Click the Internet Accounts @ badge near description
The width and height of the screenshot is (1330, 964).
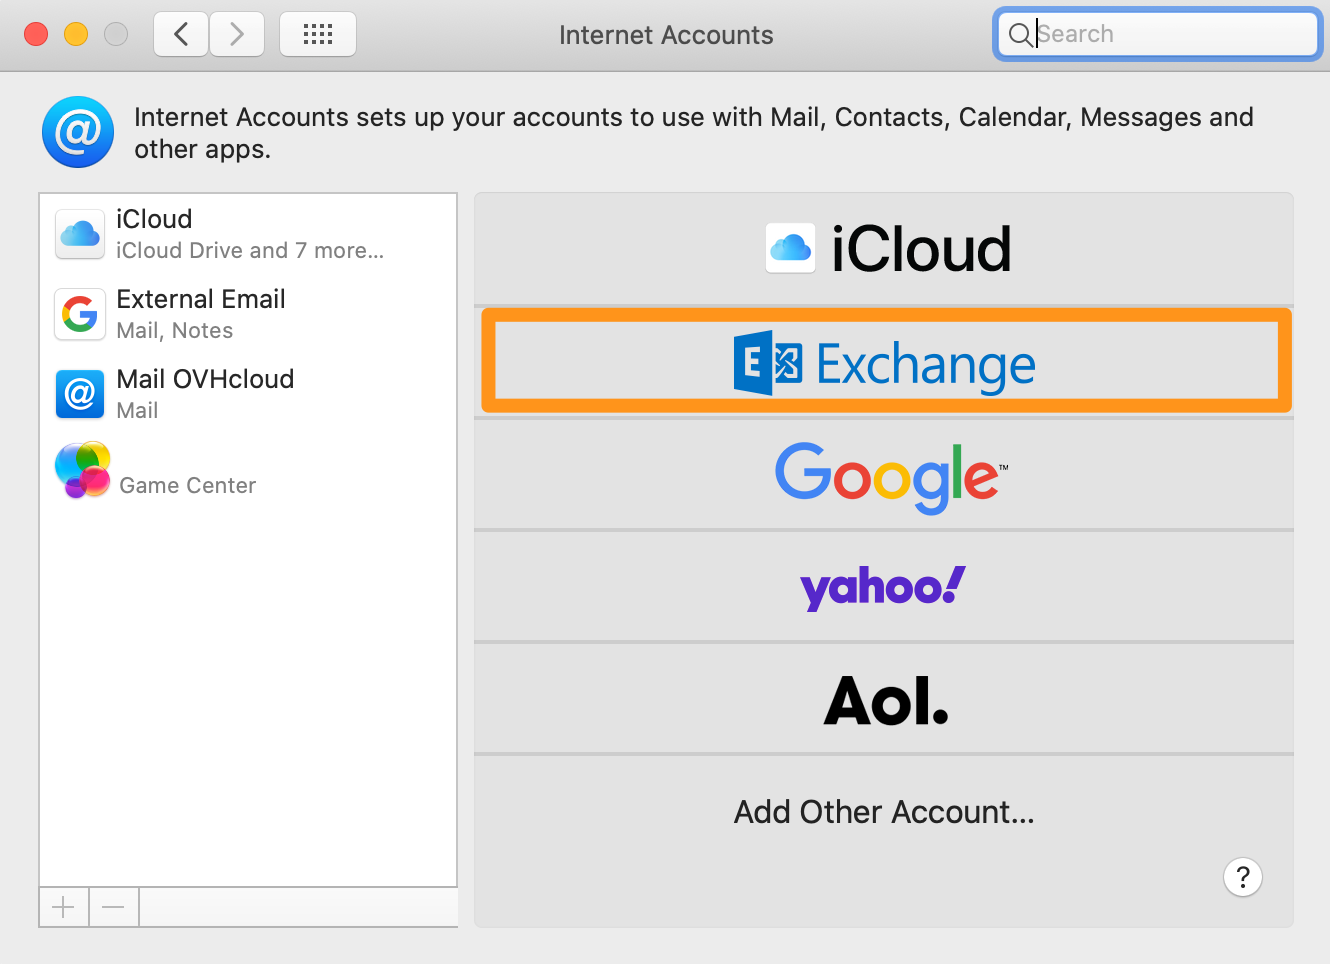coord(77,131)
